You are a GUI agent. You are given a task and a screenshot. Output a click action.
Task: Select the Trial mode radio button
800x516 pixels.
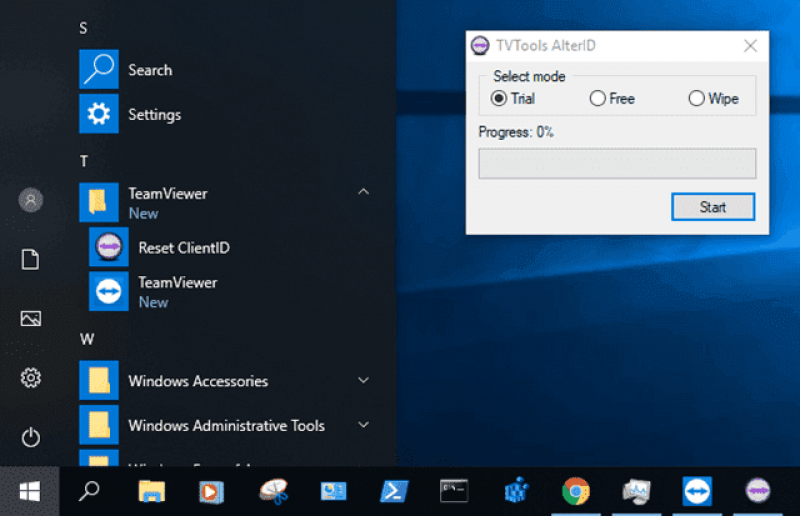pyautogui.click(x=498, y=98)
